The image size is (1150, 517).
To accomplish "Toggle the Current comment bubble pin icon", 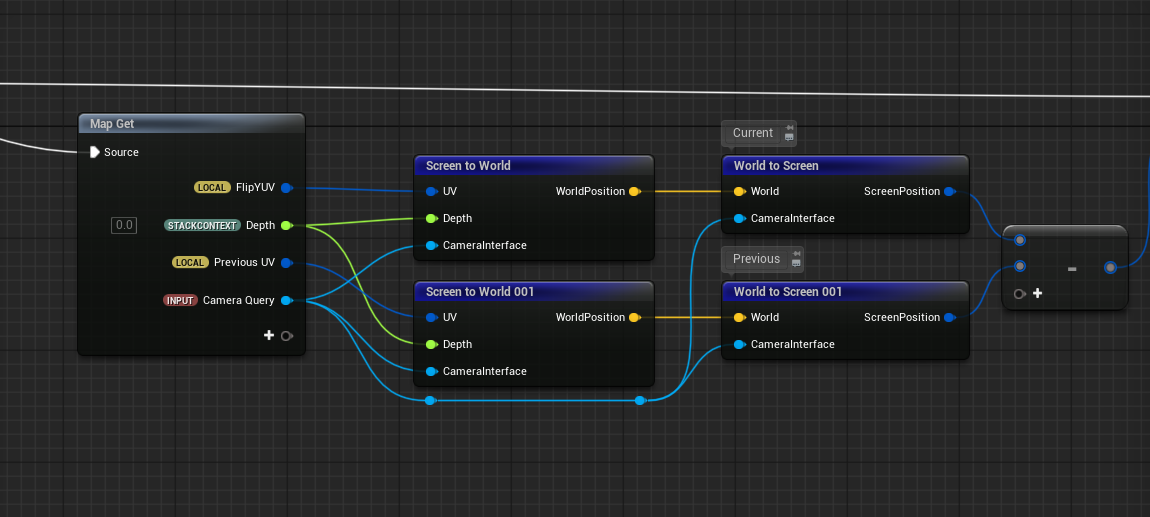I will point(789,128).
